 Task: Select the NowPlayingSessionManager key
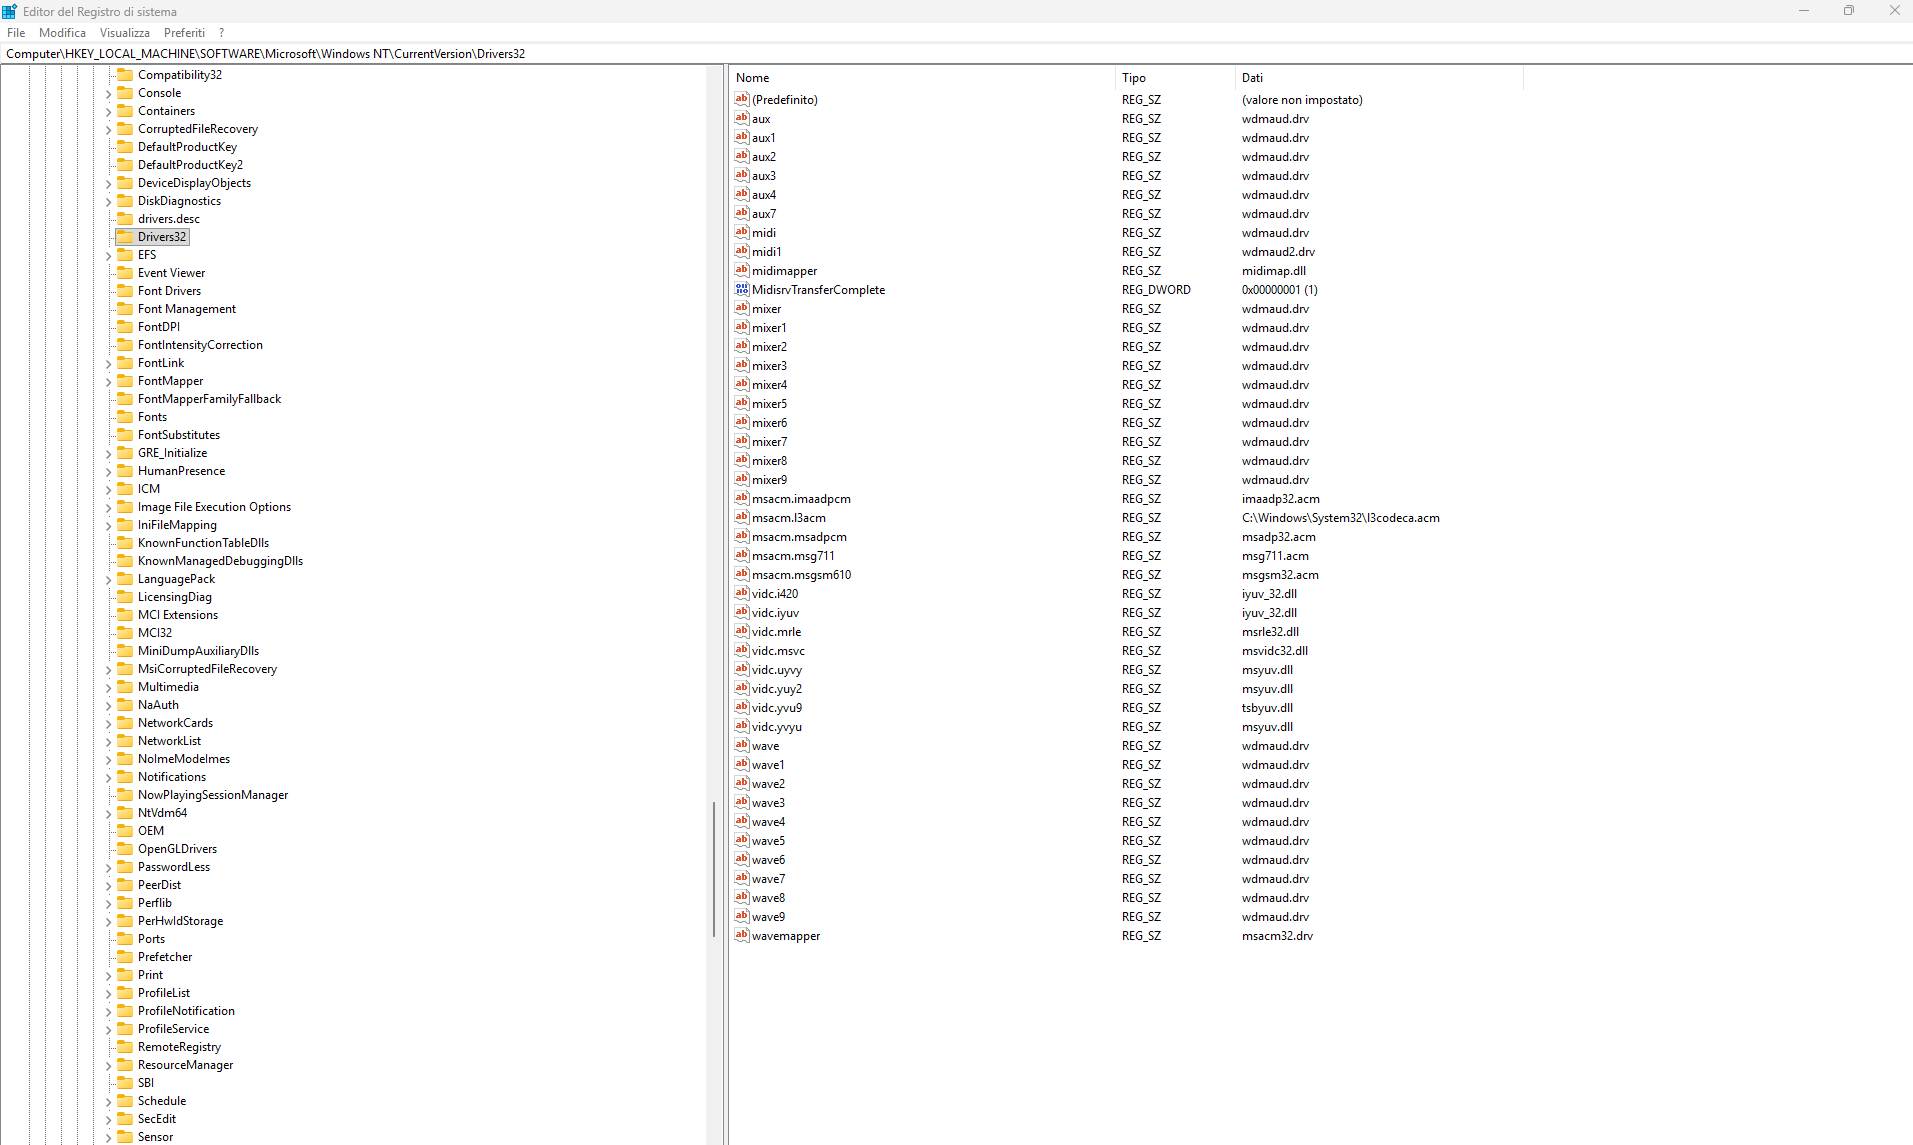pyautogui.click(x=213, y=795)
